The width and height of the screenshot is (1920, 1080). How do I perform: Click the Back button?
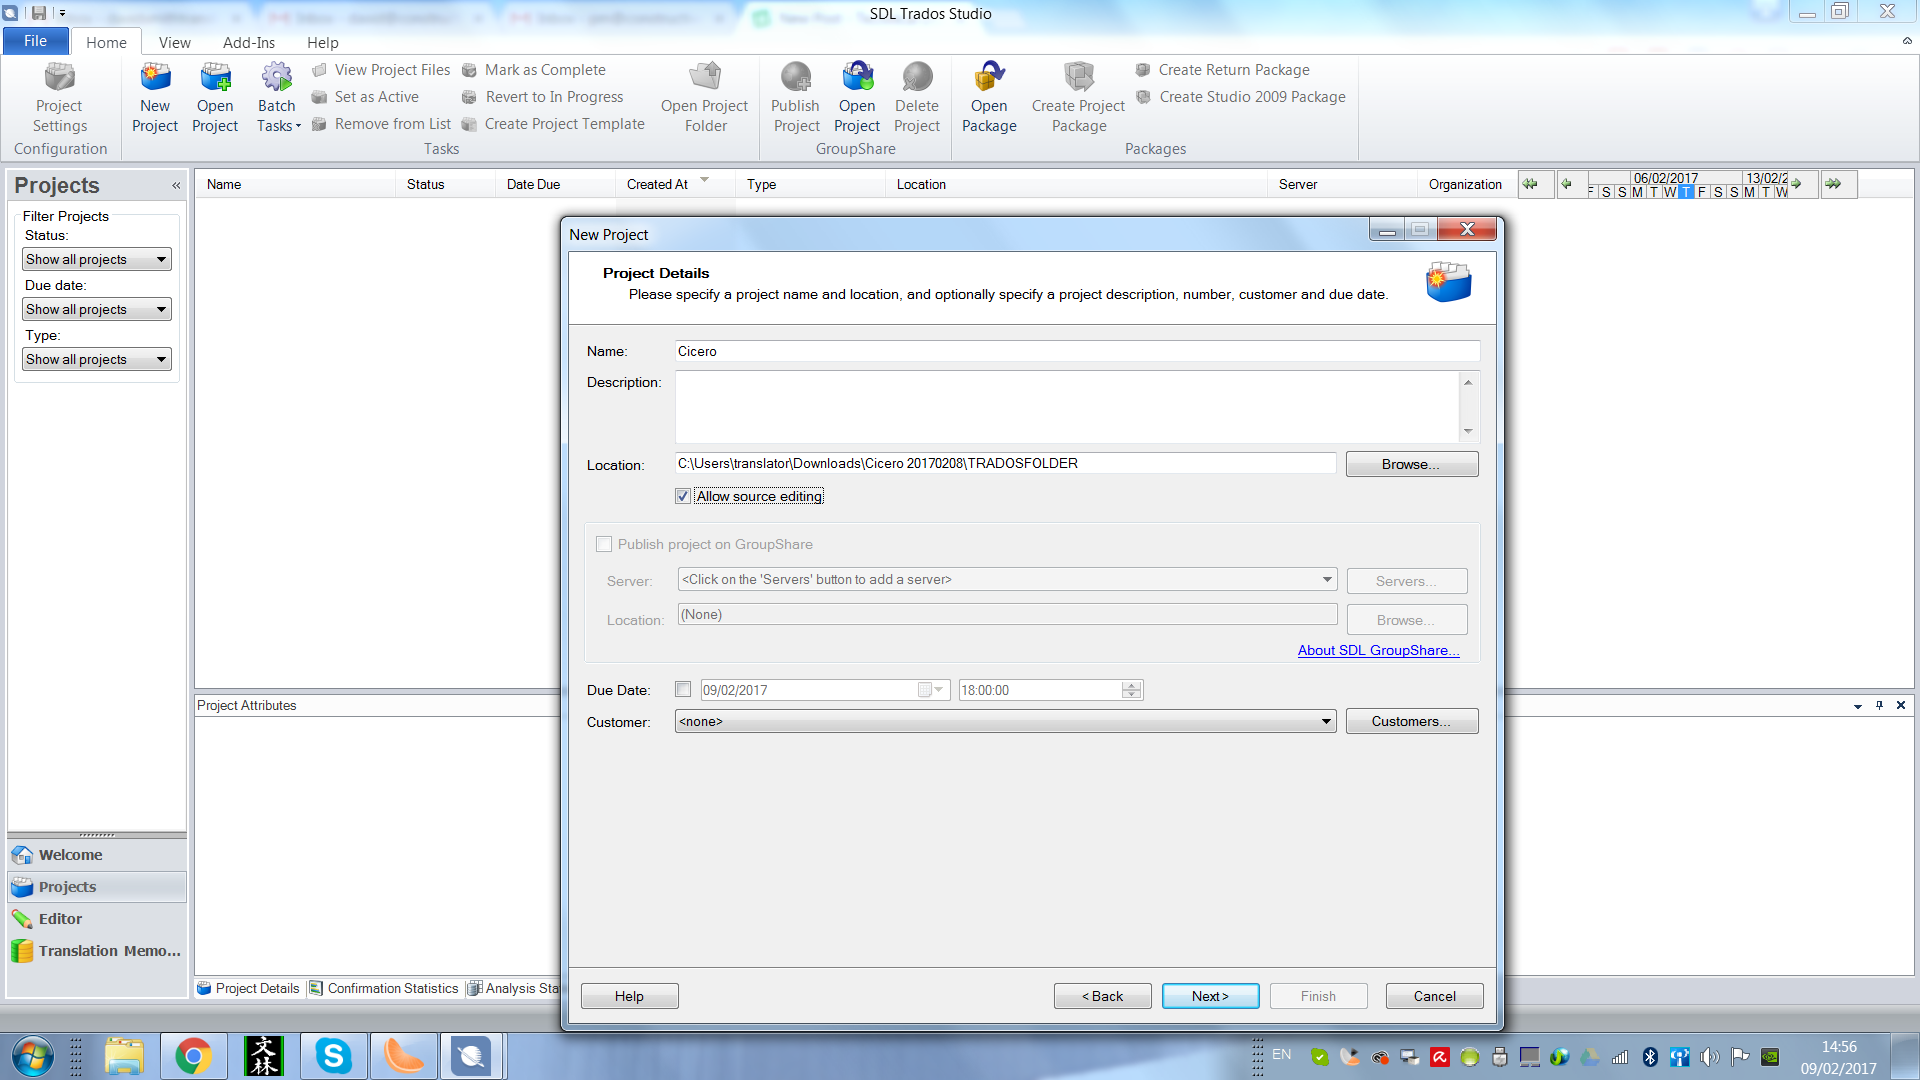(1103, 996)
